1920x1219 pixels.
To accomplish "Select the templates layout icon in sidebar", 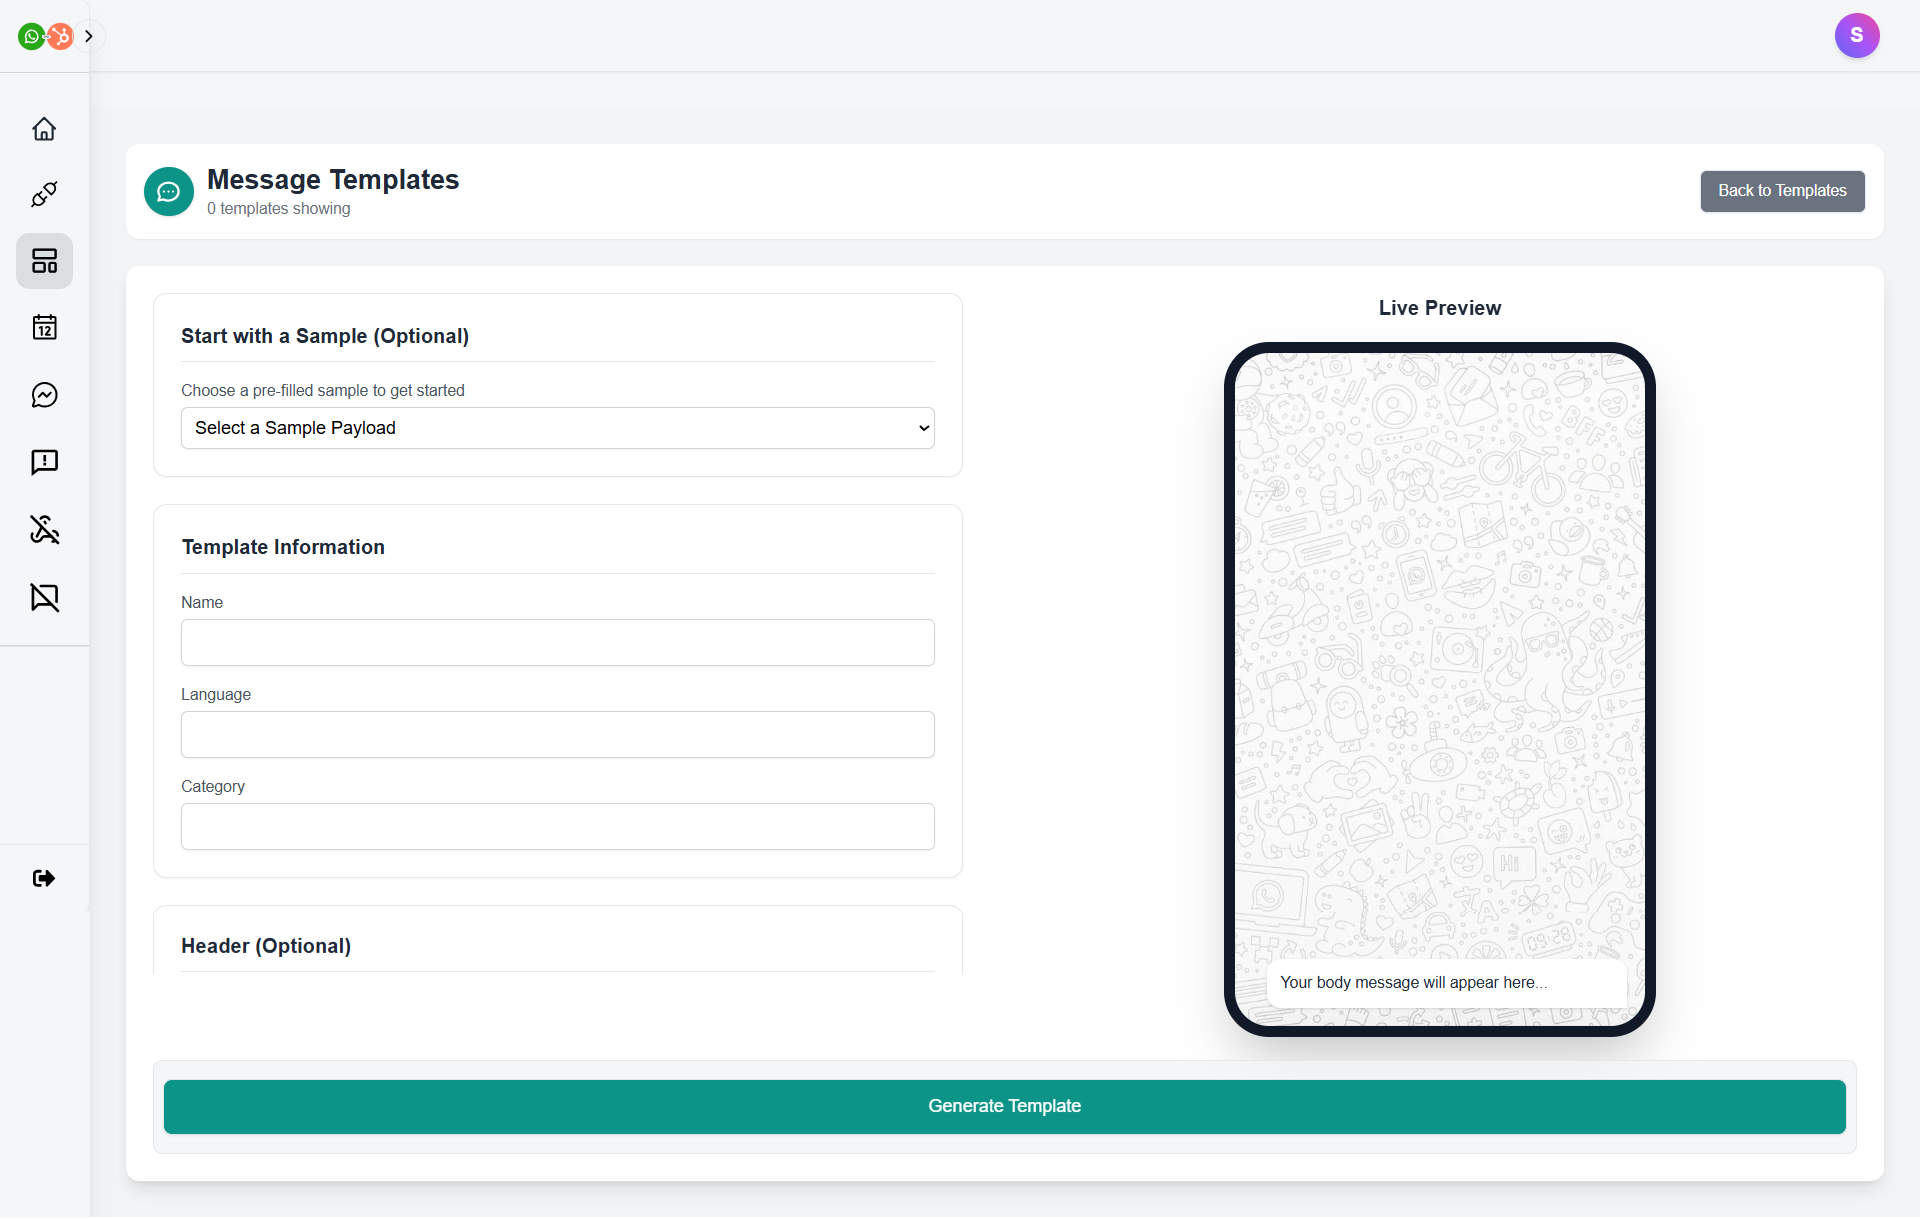I will pos(44,261).
